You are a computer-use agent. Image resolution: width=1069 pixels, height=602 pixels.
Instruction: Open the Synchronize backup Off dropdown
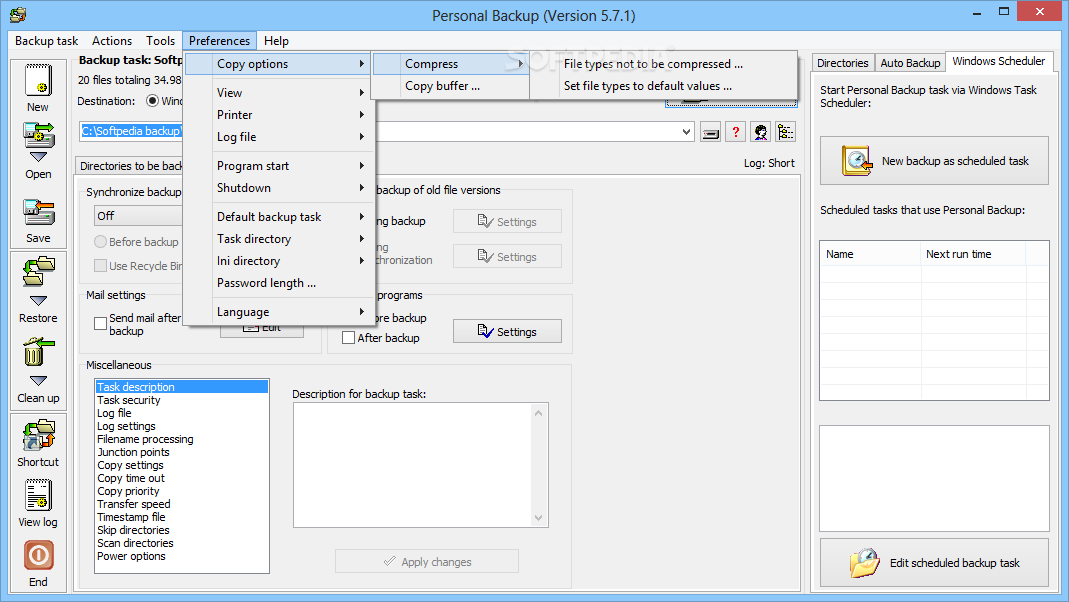[139, 216]
